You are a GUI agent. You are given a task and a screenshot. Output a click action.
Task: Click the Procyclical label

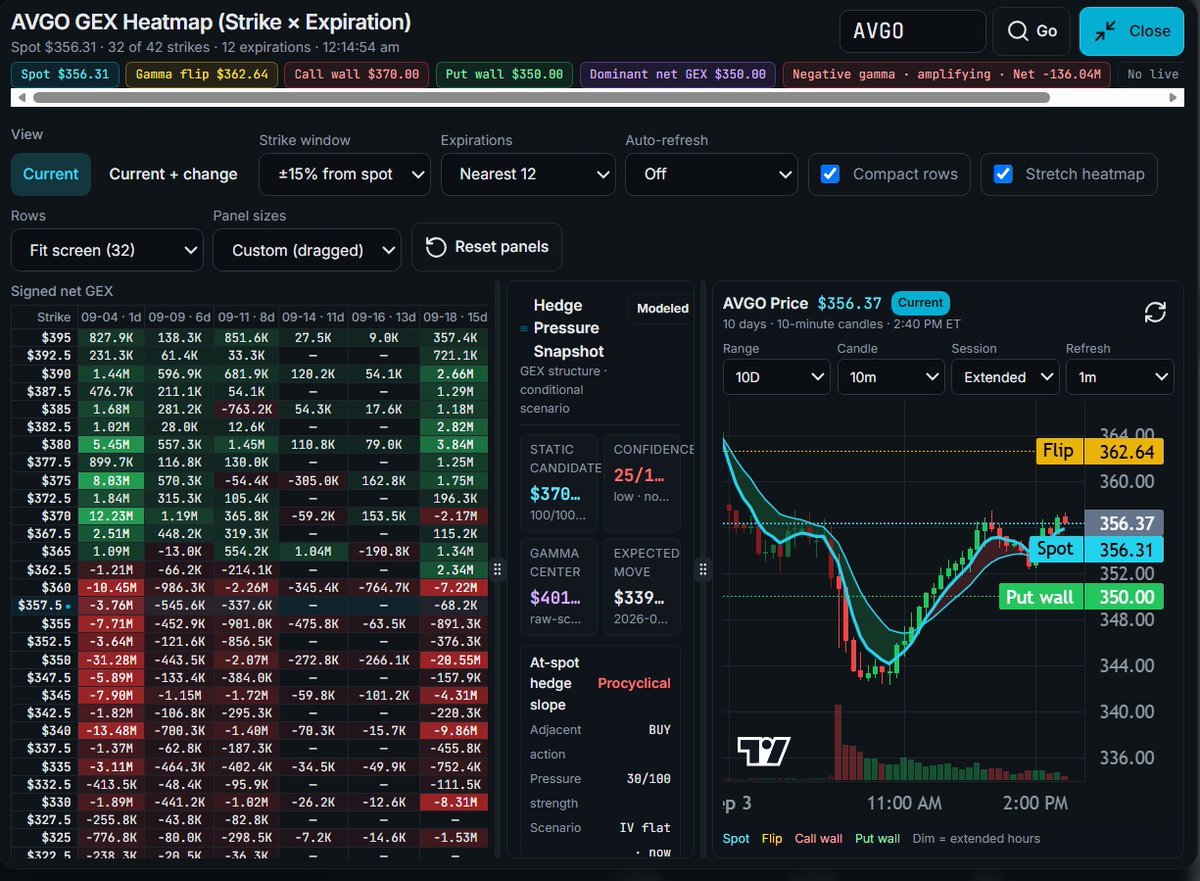tap(634, 683)
